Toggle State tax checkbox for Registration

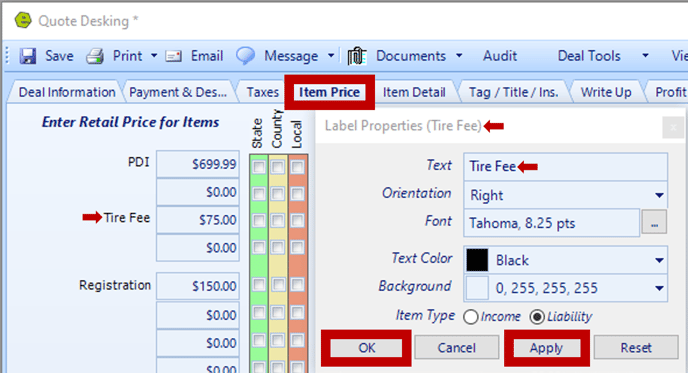tap(259, 285)
